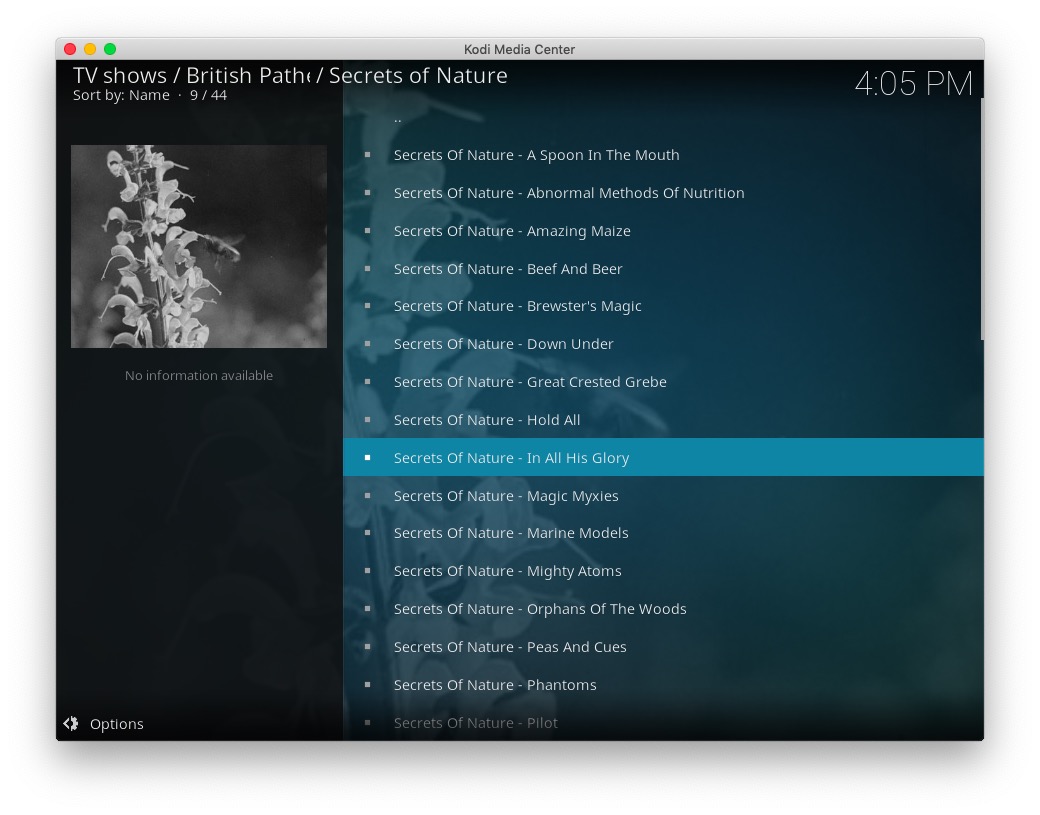
Task: Open the Options menu label
Action: coord(117,724)
